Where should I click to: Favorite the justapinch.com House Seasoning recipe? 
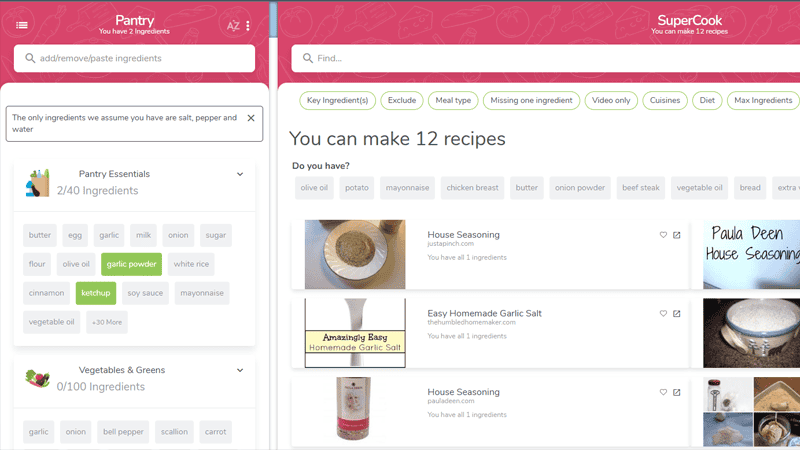[x=663, y=235]
